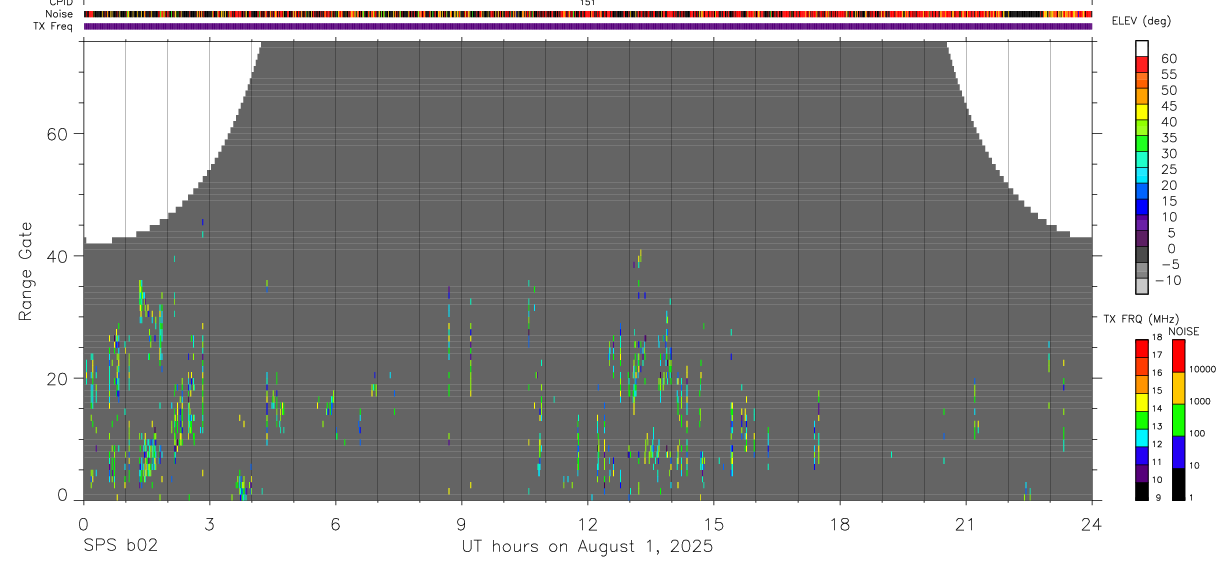This screenshot has width=1228, height=567.
Task: Click the UT hours tick '3'
Action: coord(209,523)
